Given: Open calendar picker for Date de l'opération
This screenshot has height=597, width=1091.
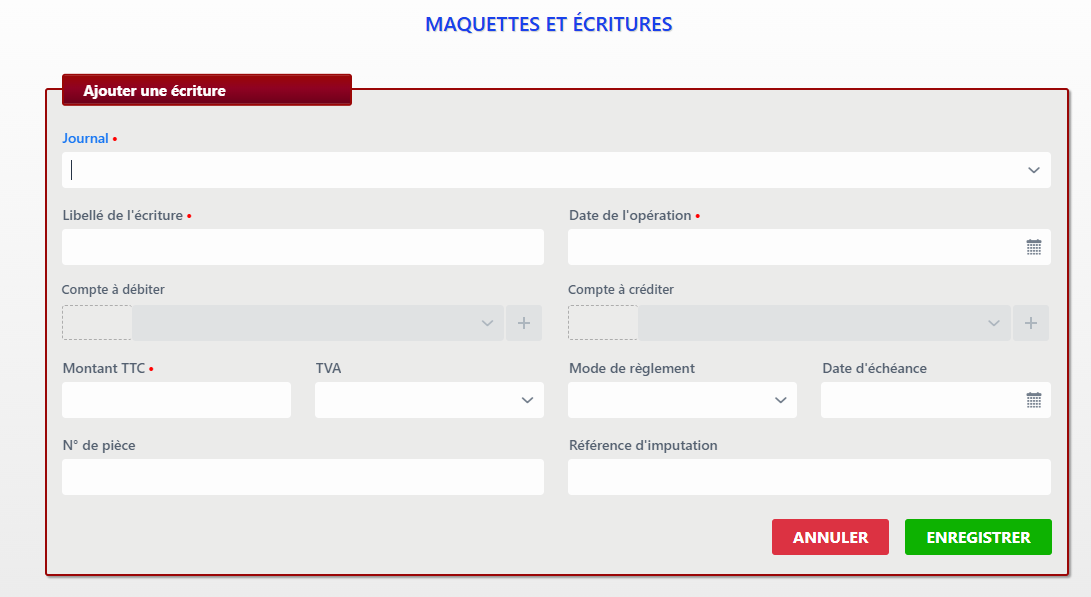Looking at the screenshot, I should pyautogui.click(x=1034, y=247).
